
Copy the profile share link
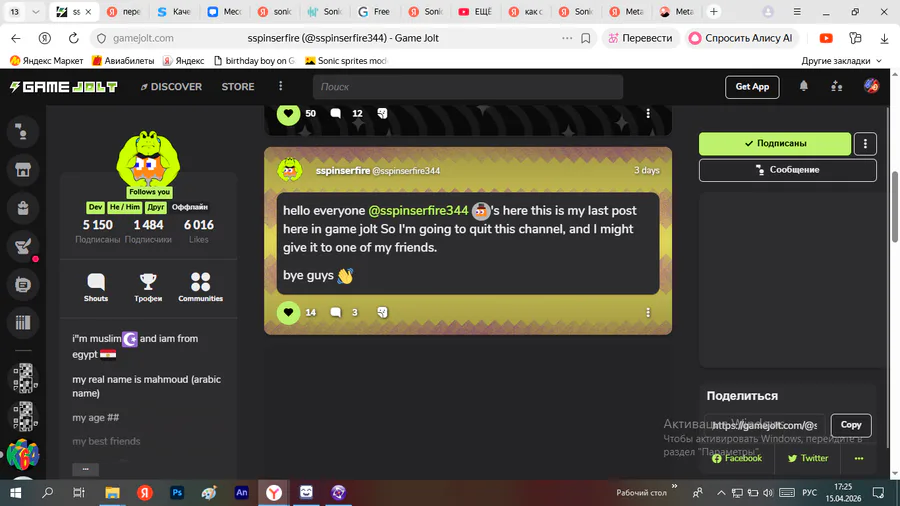click(x=851, y=425)
